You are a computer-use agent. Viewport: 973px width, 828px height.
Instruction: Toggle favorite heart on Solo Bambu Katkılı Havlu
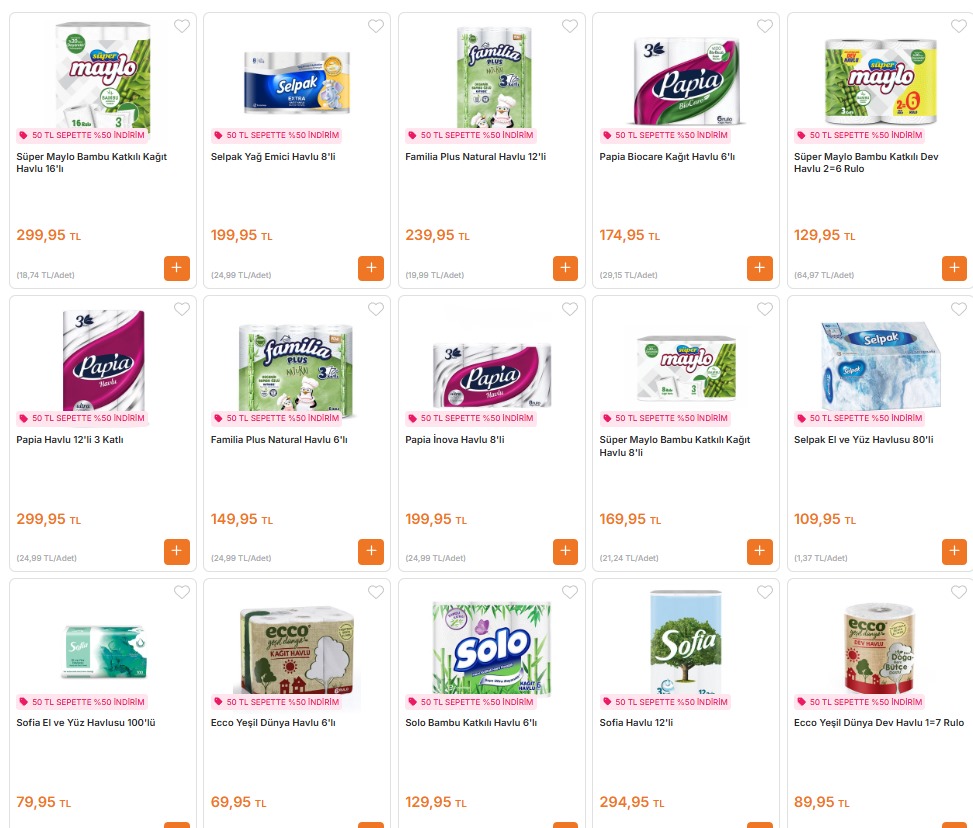tap(570, 592)
